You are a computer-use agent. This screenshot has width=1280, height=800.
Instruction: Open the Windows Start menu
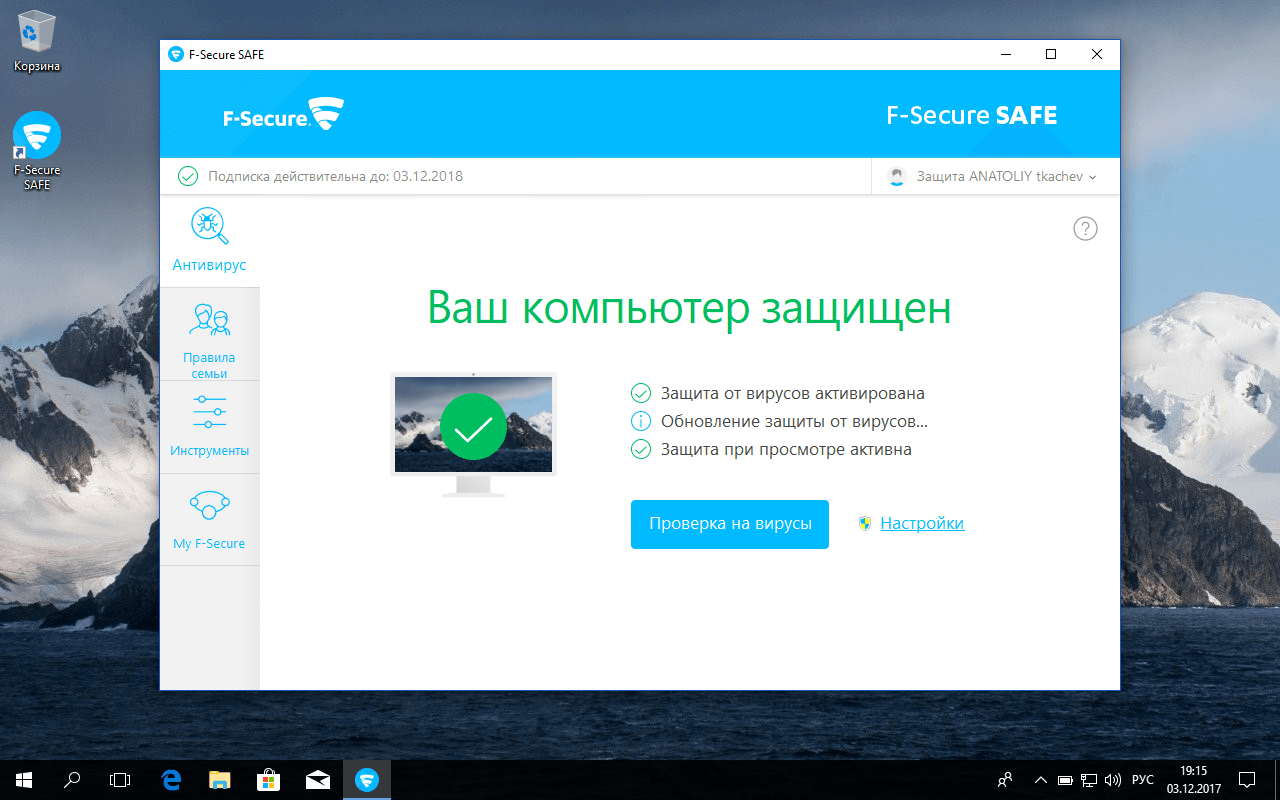click(x=24, y=780)
